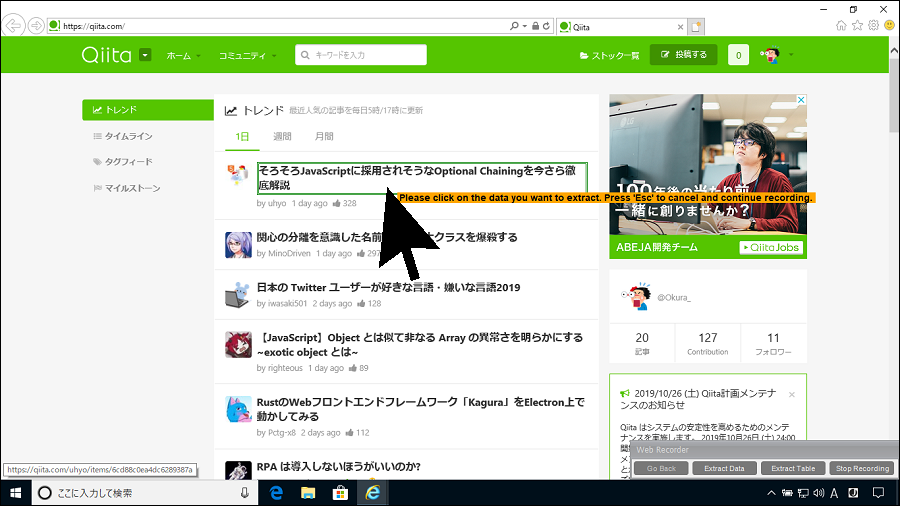Image resolution: width=900 pixels, height=506 pixels.
Task: Open the Kagura Electron article
Action: [x=421, y=409]
